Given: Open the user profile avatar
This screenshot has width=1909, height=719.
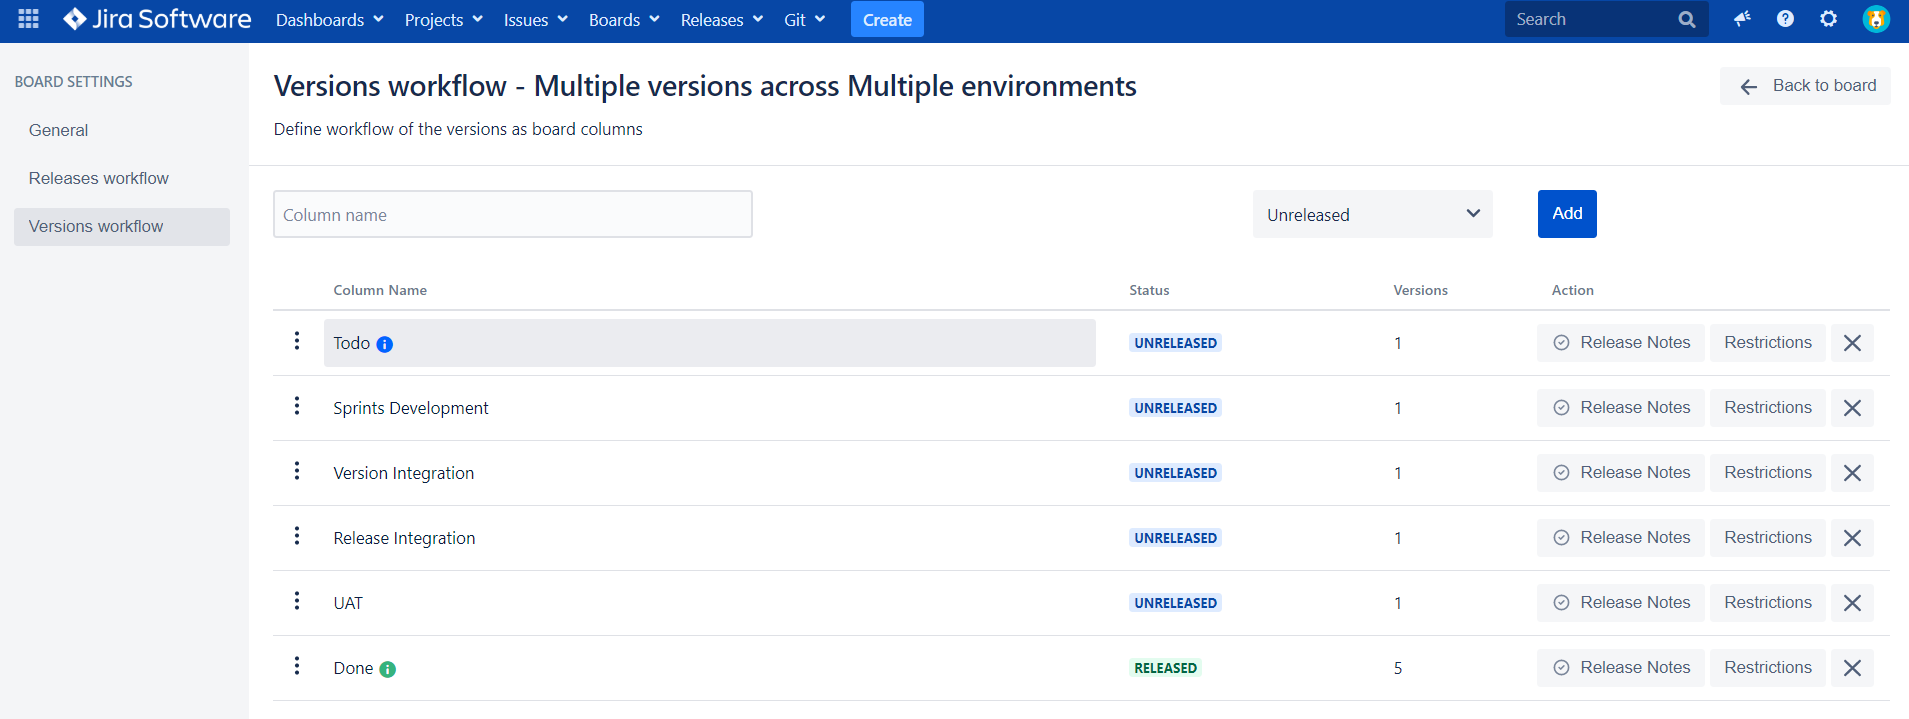Looking at the screenshot, I should pyautogui.click(x=1876, y=19).
